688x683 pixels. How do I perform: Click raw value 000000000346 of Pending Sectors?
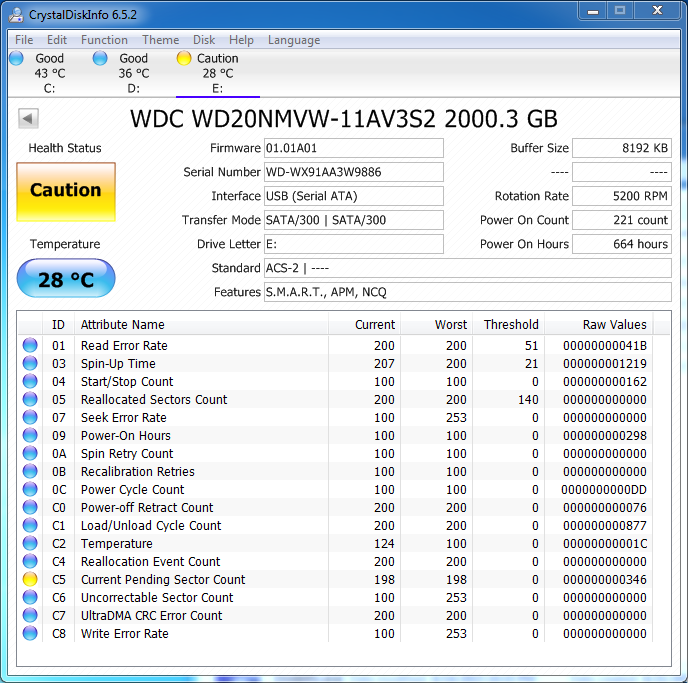click(x=605, y=579)
